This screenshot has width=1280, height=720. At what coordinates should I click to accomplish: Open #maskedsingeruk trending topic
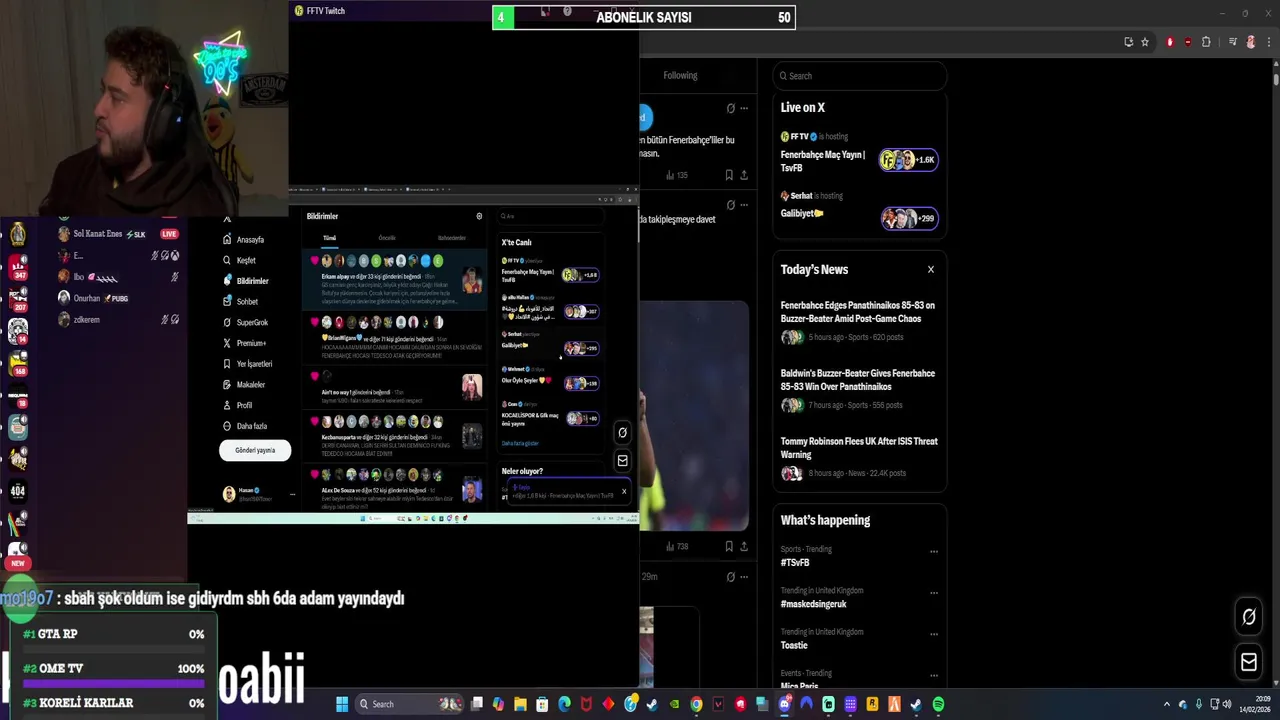pos(813,604)
